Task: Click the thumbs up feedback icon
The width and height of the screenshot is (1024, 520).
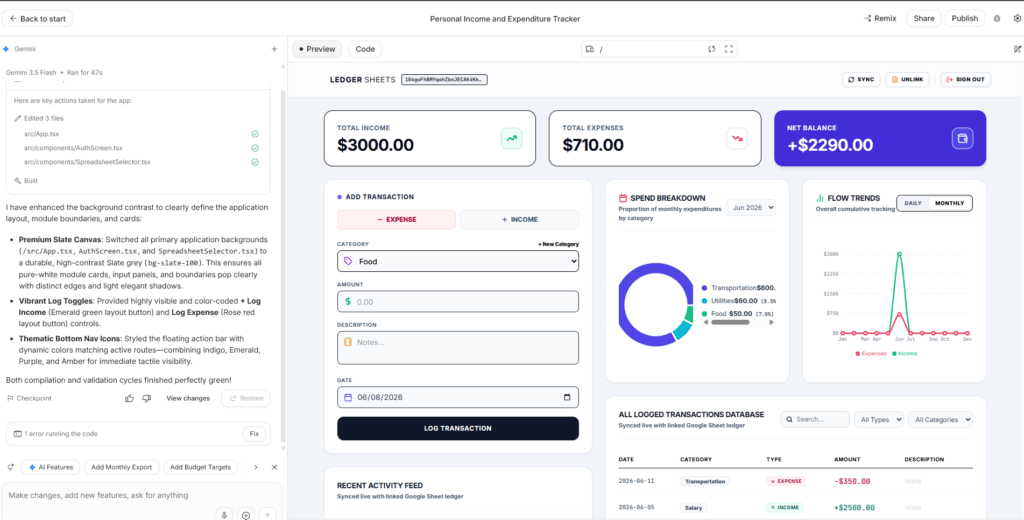Action: pyautogui.click(x=129, y=398)
